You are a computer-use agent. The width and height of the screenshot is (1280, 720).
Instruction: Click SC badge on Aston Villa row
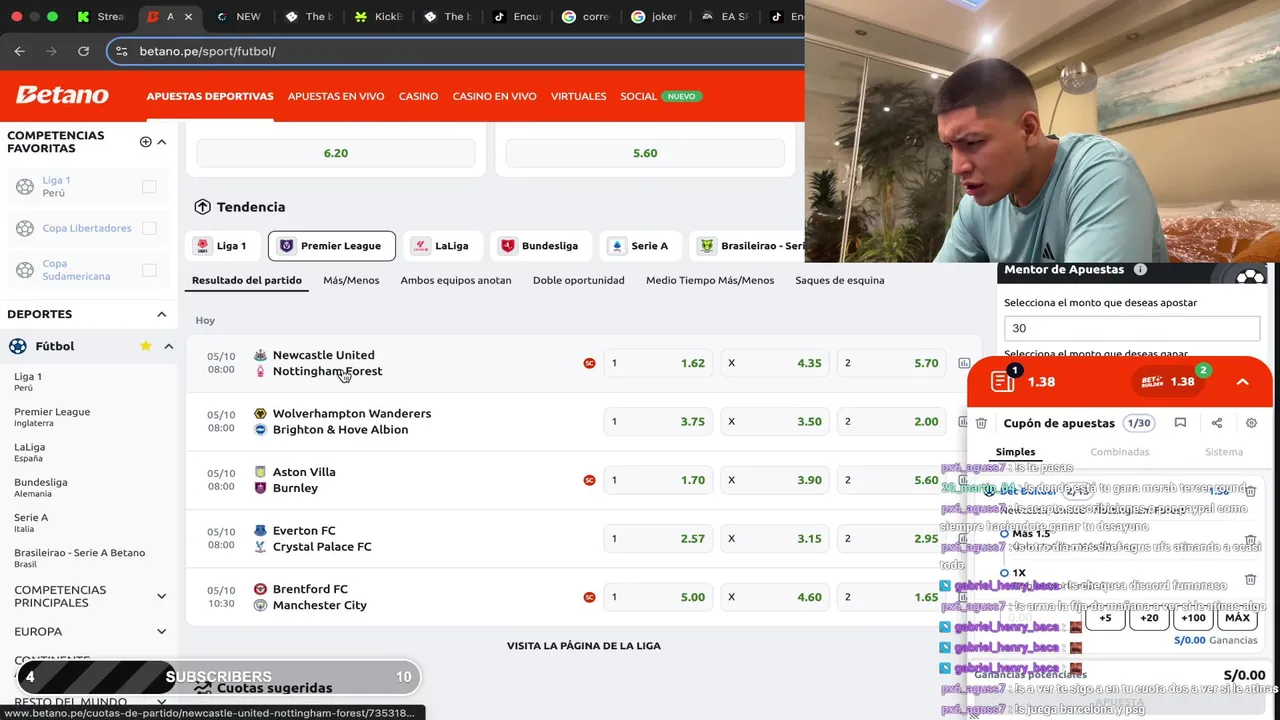[589, 480]
